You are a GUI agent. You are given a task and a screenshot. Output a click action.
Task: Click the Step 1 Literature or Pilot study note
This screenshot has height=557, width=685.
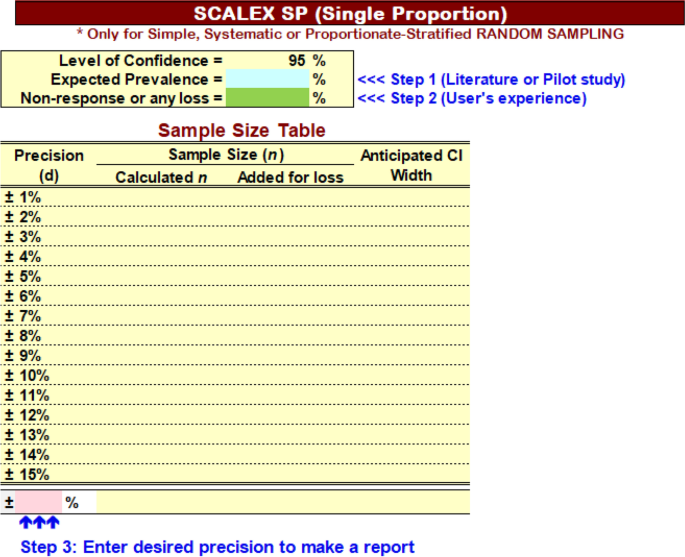click(x=491, y=80)
